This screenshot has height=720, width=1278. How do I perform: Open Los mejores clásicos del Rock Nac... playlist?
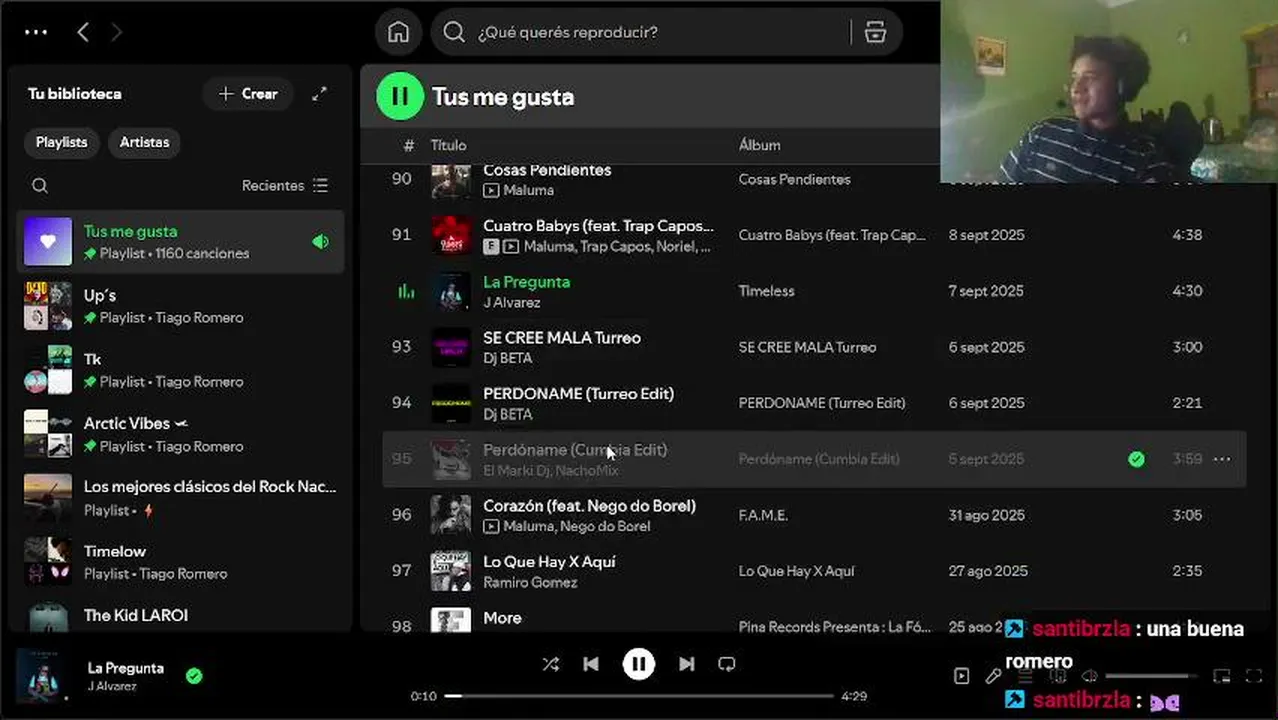coord(180,498)
